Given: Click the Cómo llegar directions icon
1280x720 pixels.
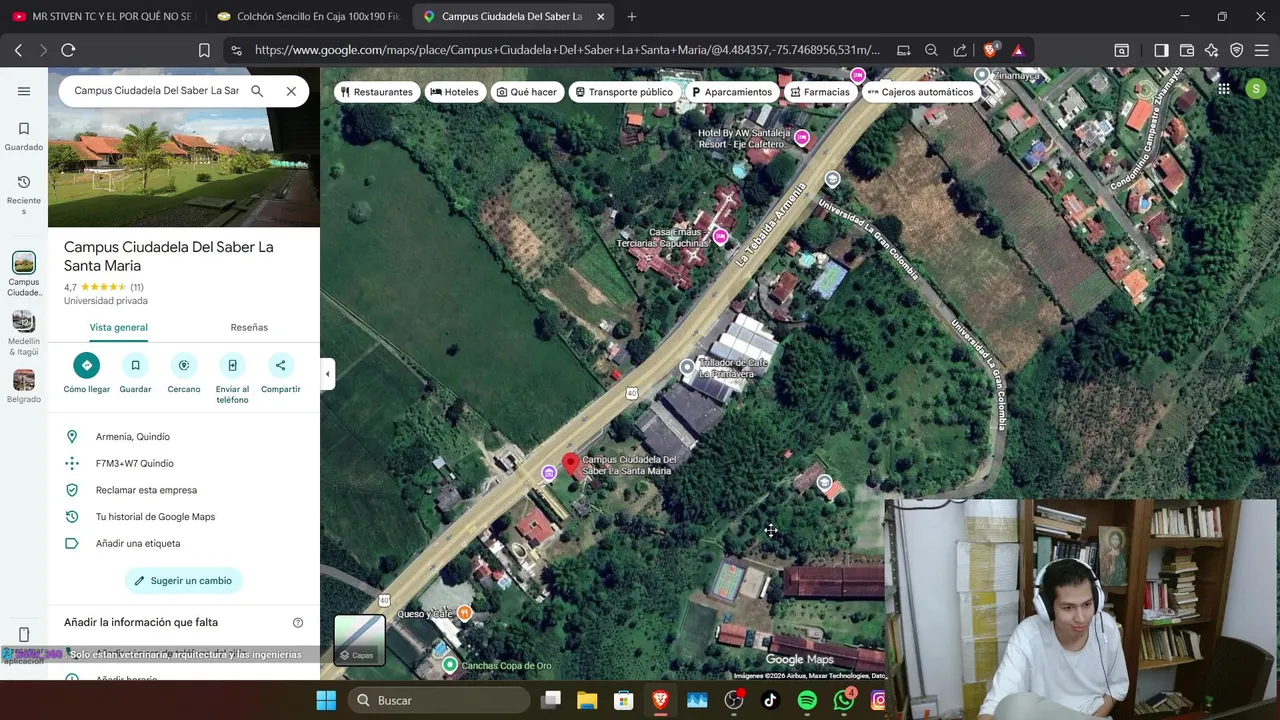Looking at the screenshot, I should (87, 365).
